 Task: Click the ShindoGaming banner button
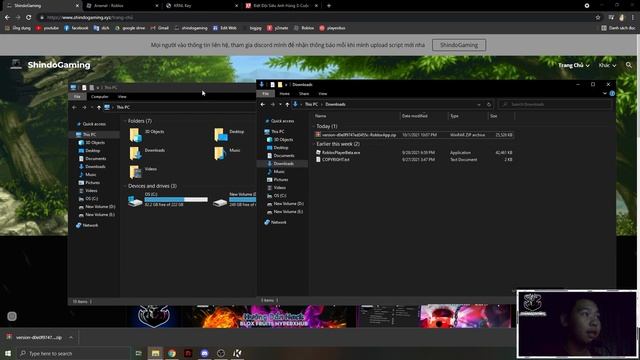pos(459,45)
